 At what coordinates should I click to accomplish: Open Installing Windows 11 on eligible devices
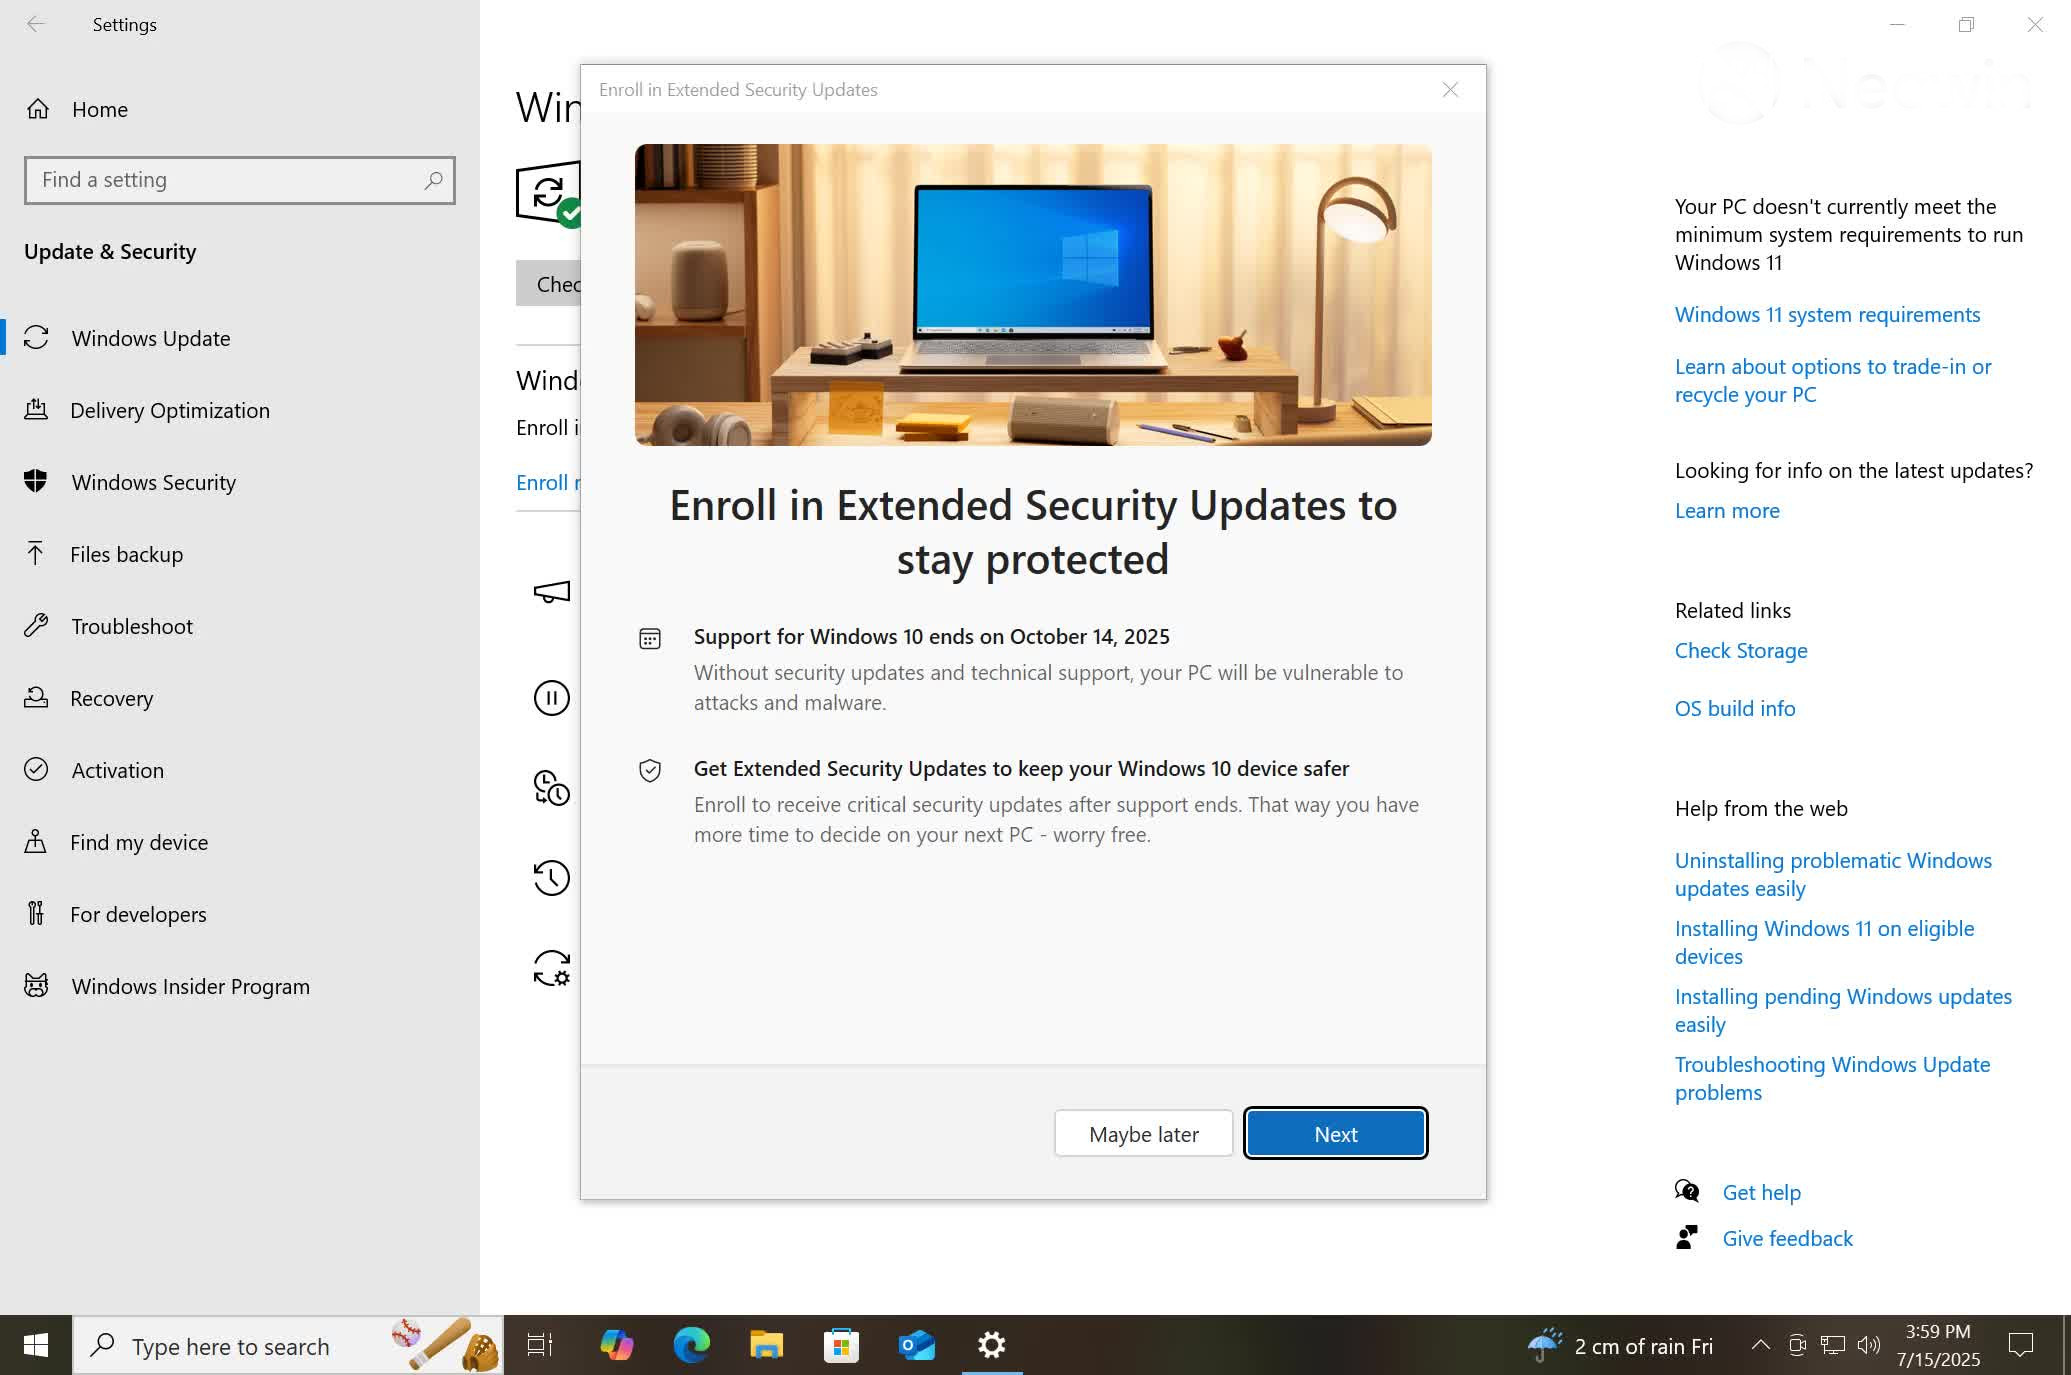point(1824,942)
